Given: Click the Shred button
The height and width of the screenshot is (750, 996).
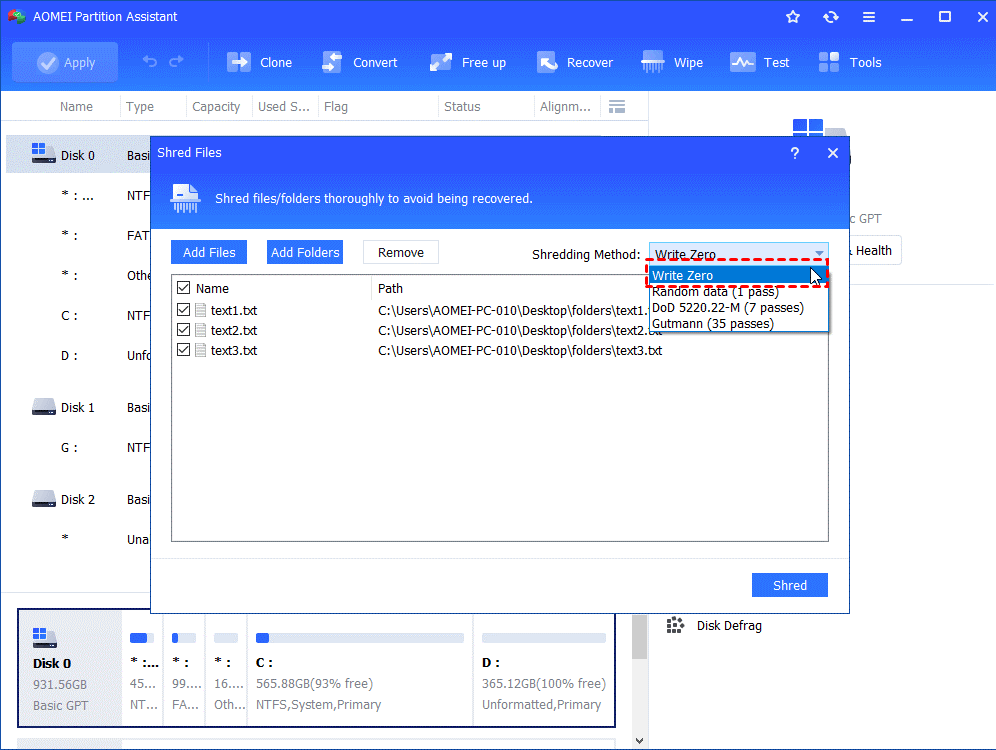Looking at the screenshot, I should click(789, 585).
